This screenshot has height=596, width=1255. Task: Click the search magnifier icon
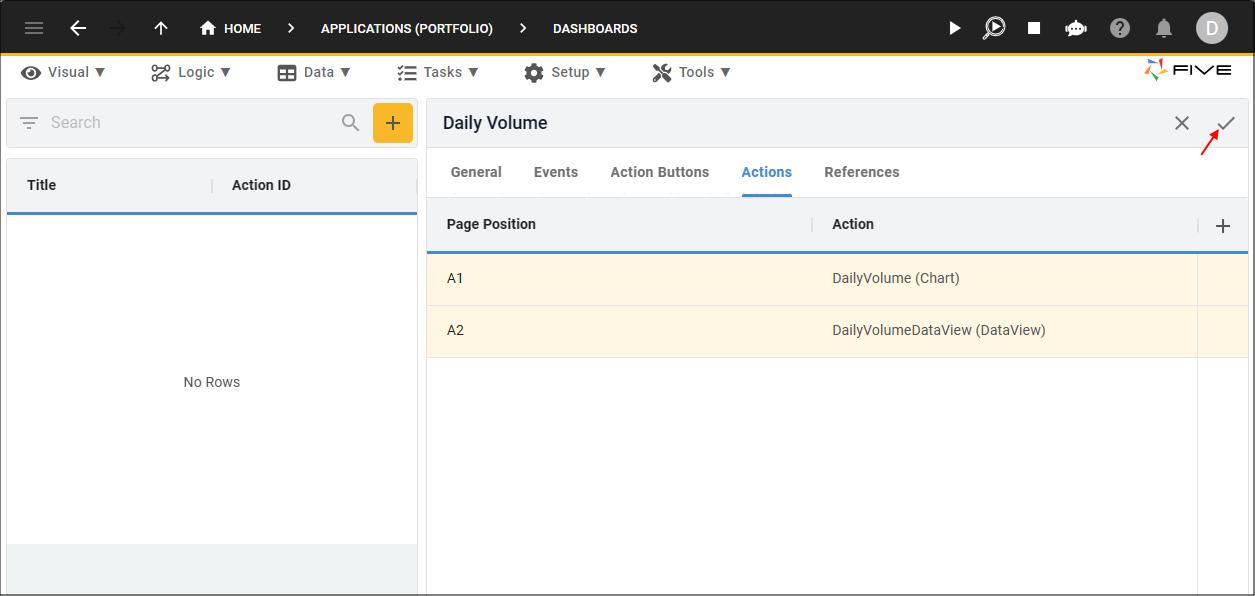[350, 122]
